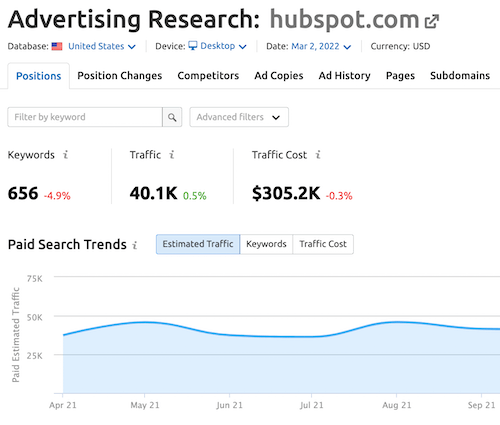Click the Keywords info icon
Screen dimensions: 500x425
pyautogui.click(x=66, y=155)
